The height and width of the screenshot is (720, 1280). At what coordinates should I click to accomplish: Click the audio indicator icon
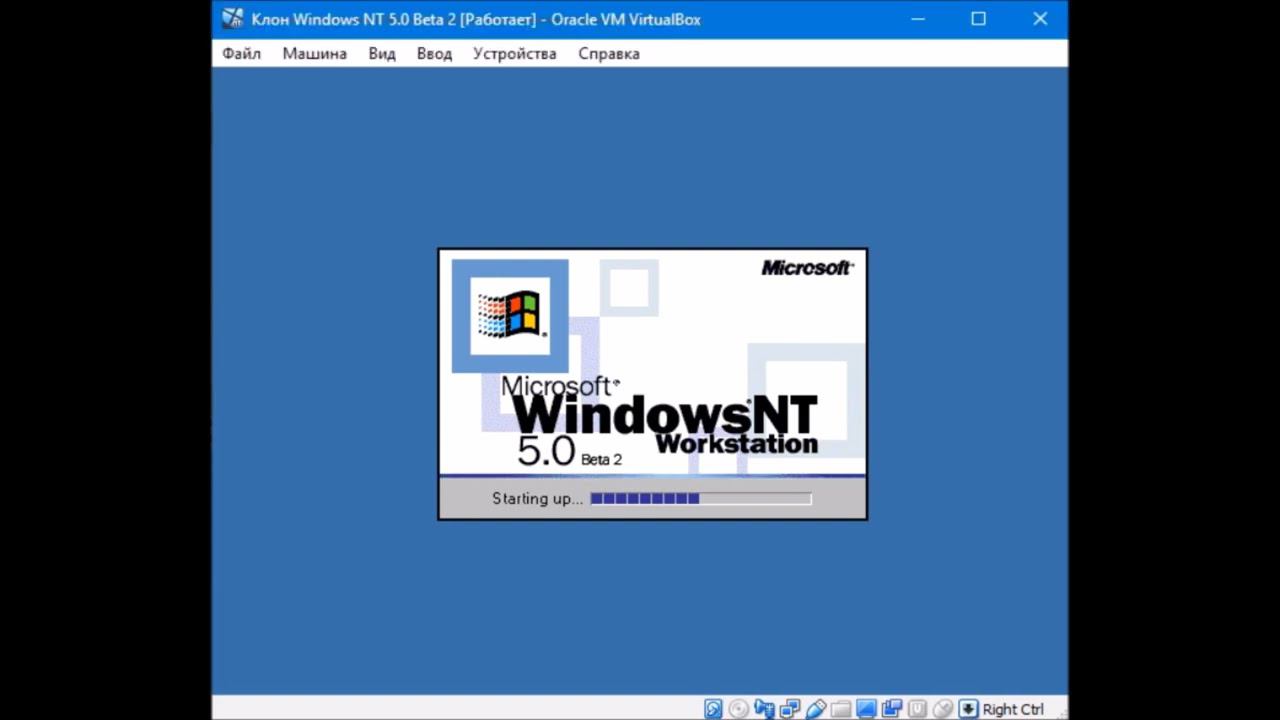coord(764,709)
